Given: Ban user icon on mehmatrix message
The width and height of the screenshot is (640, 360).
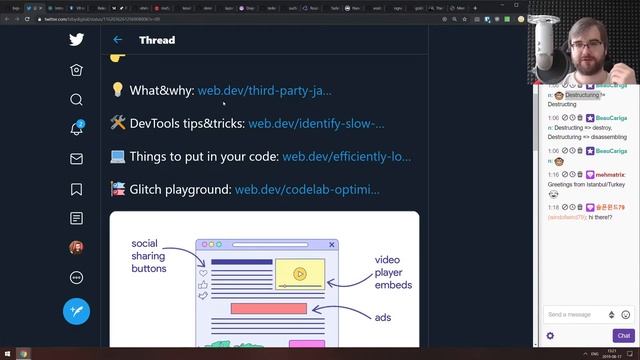Looking at the screenshot, I should (565, 174).
